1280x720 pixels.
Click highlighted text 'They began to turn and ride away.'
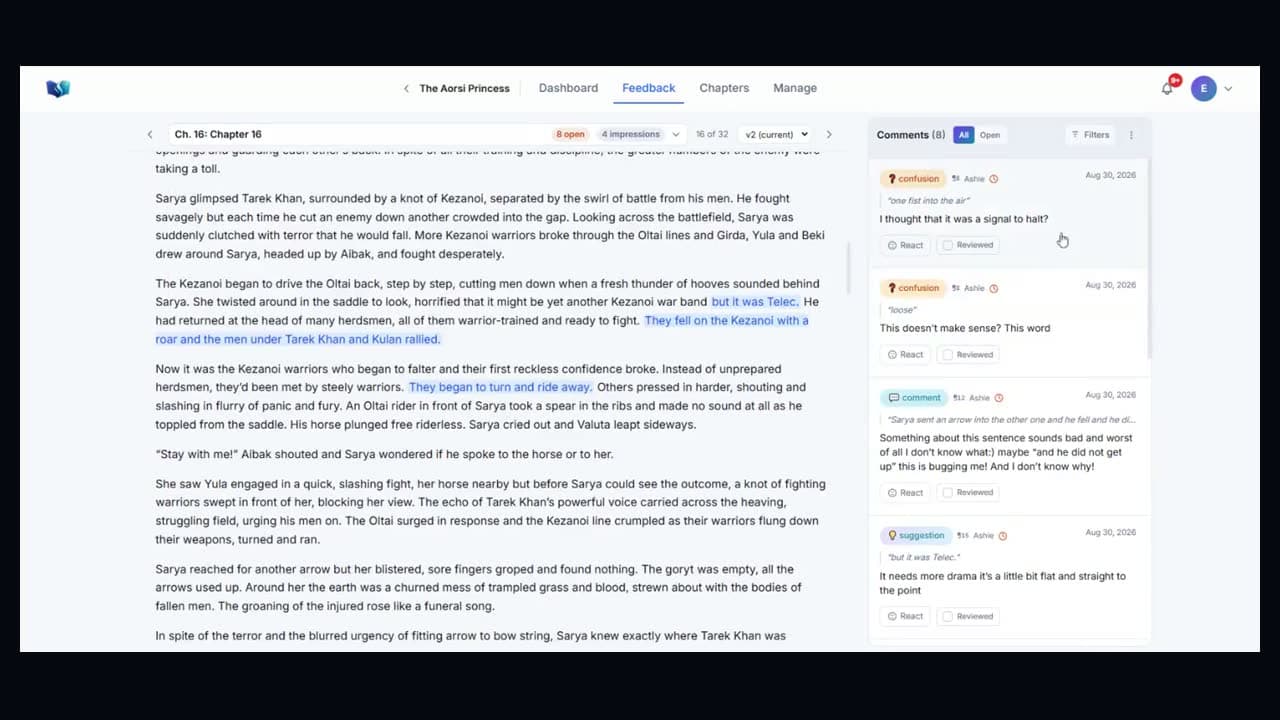(500, 387)
